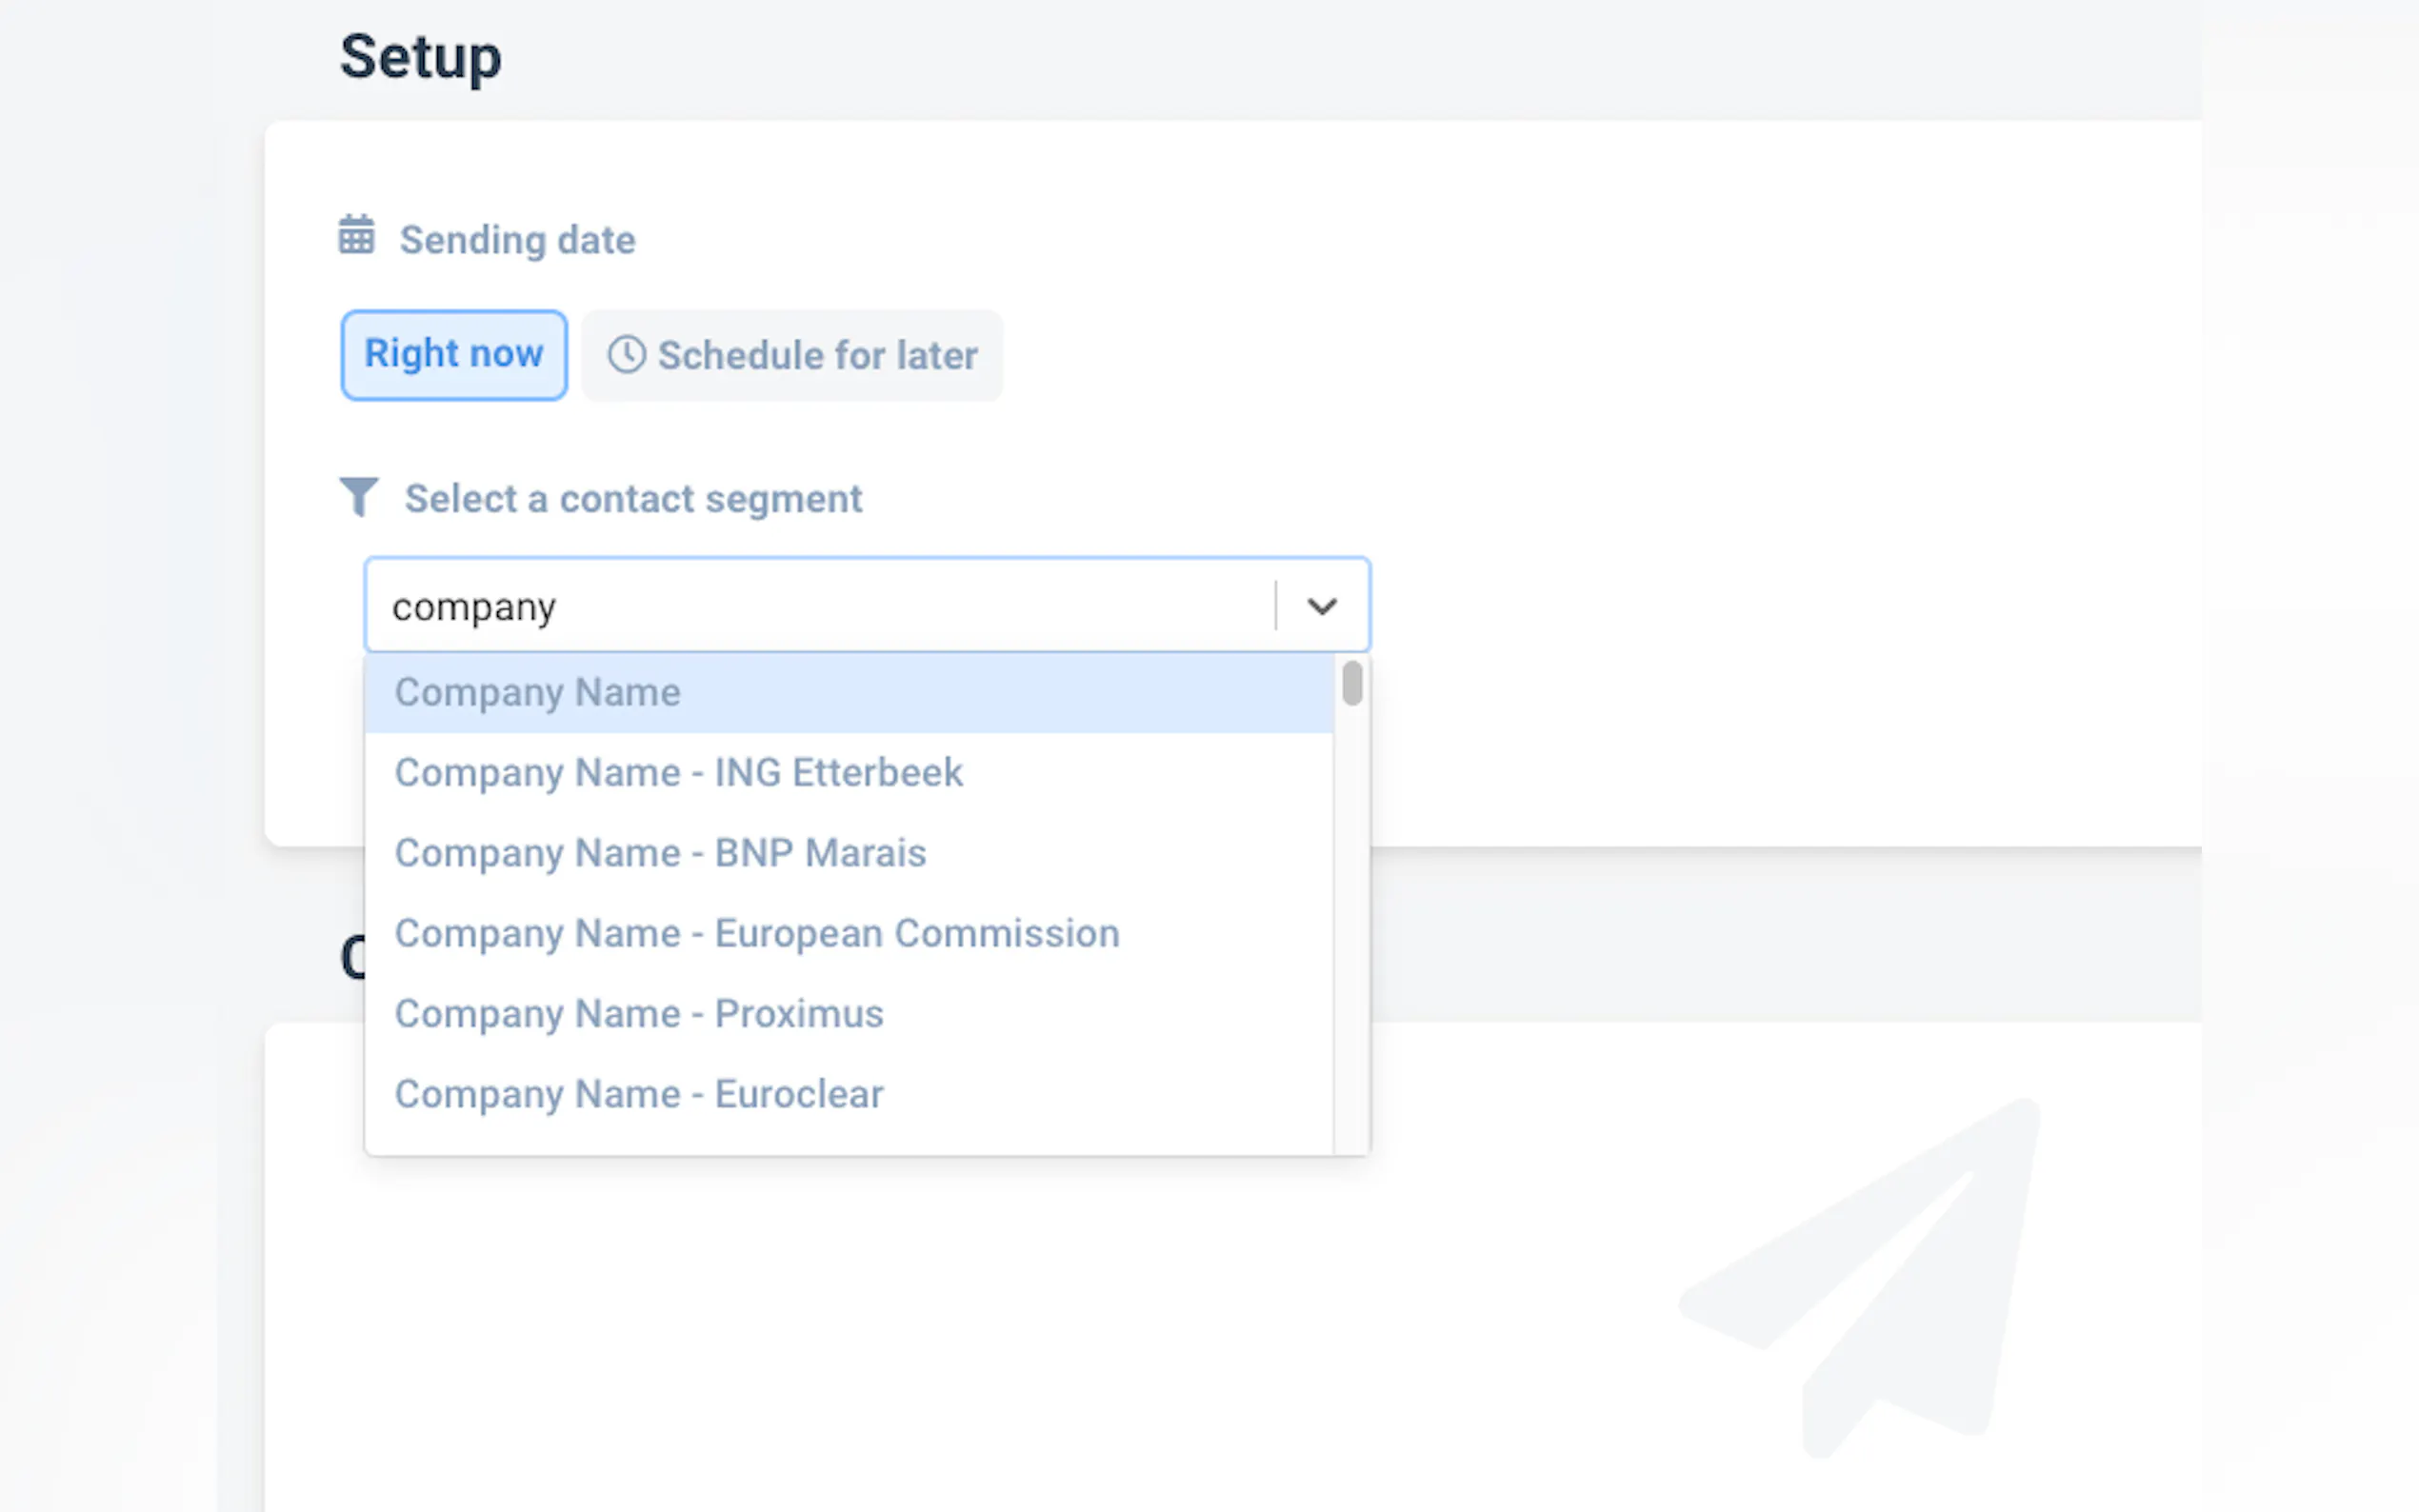Click the clock icon on Schedule for later

click(x=627, y=355)
